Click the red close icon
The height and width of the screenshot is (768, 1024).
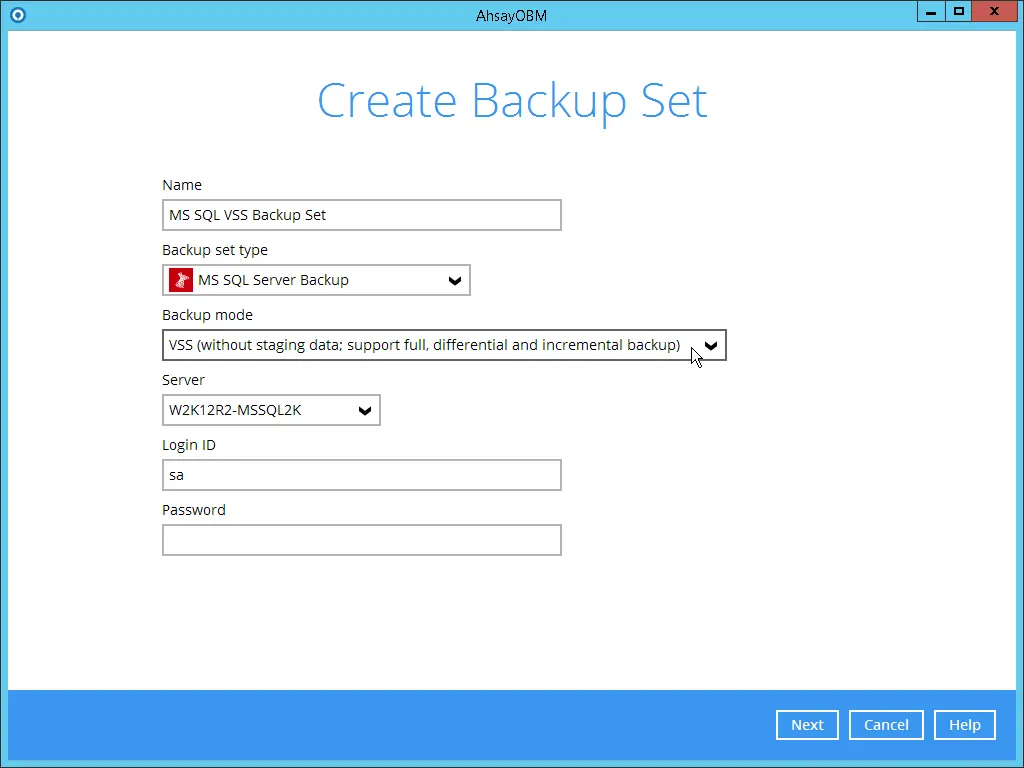pos(993,11)
